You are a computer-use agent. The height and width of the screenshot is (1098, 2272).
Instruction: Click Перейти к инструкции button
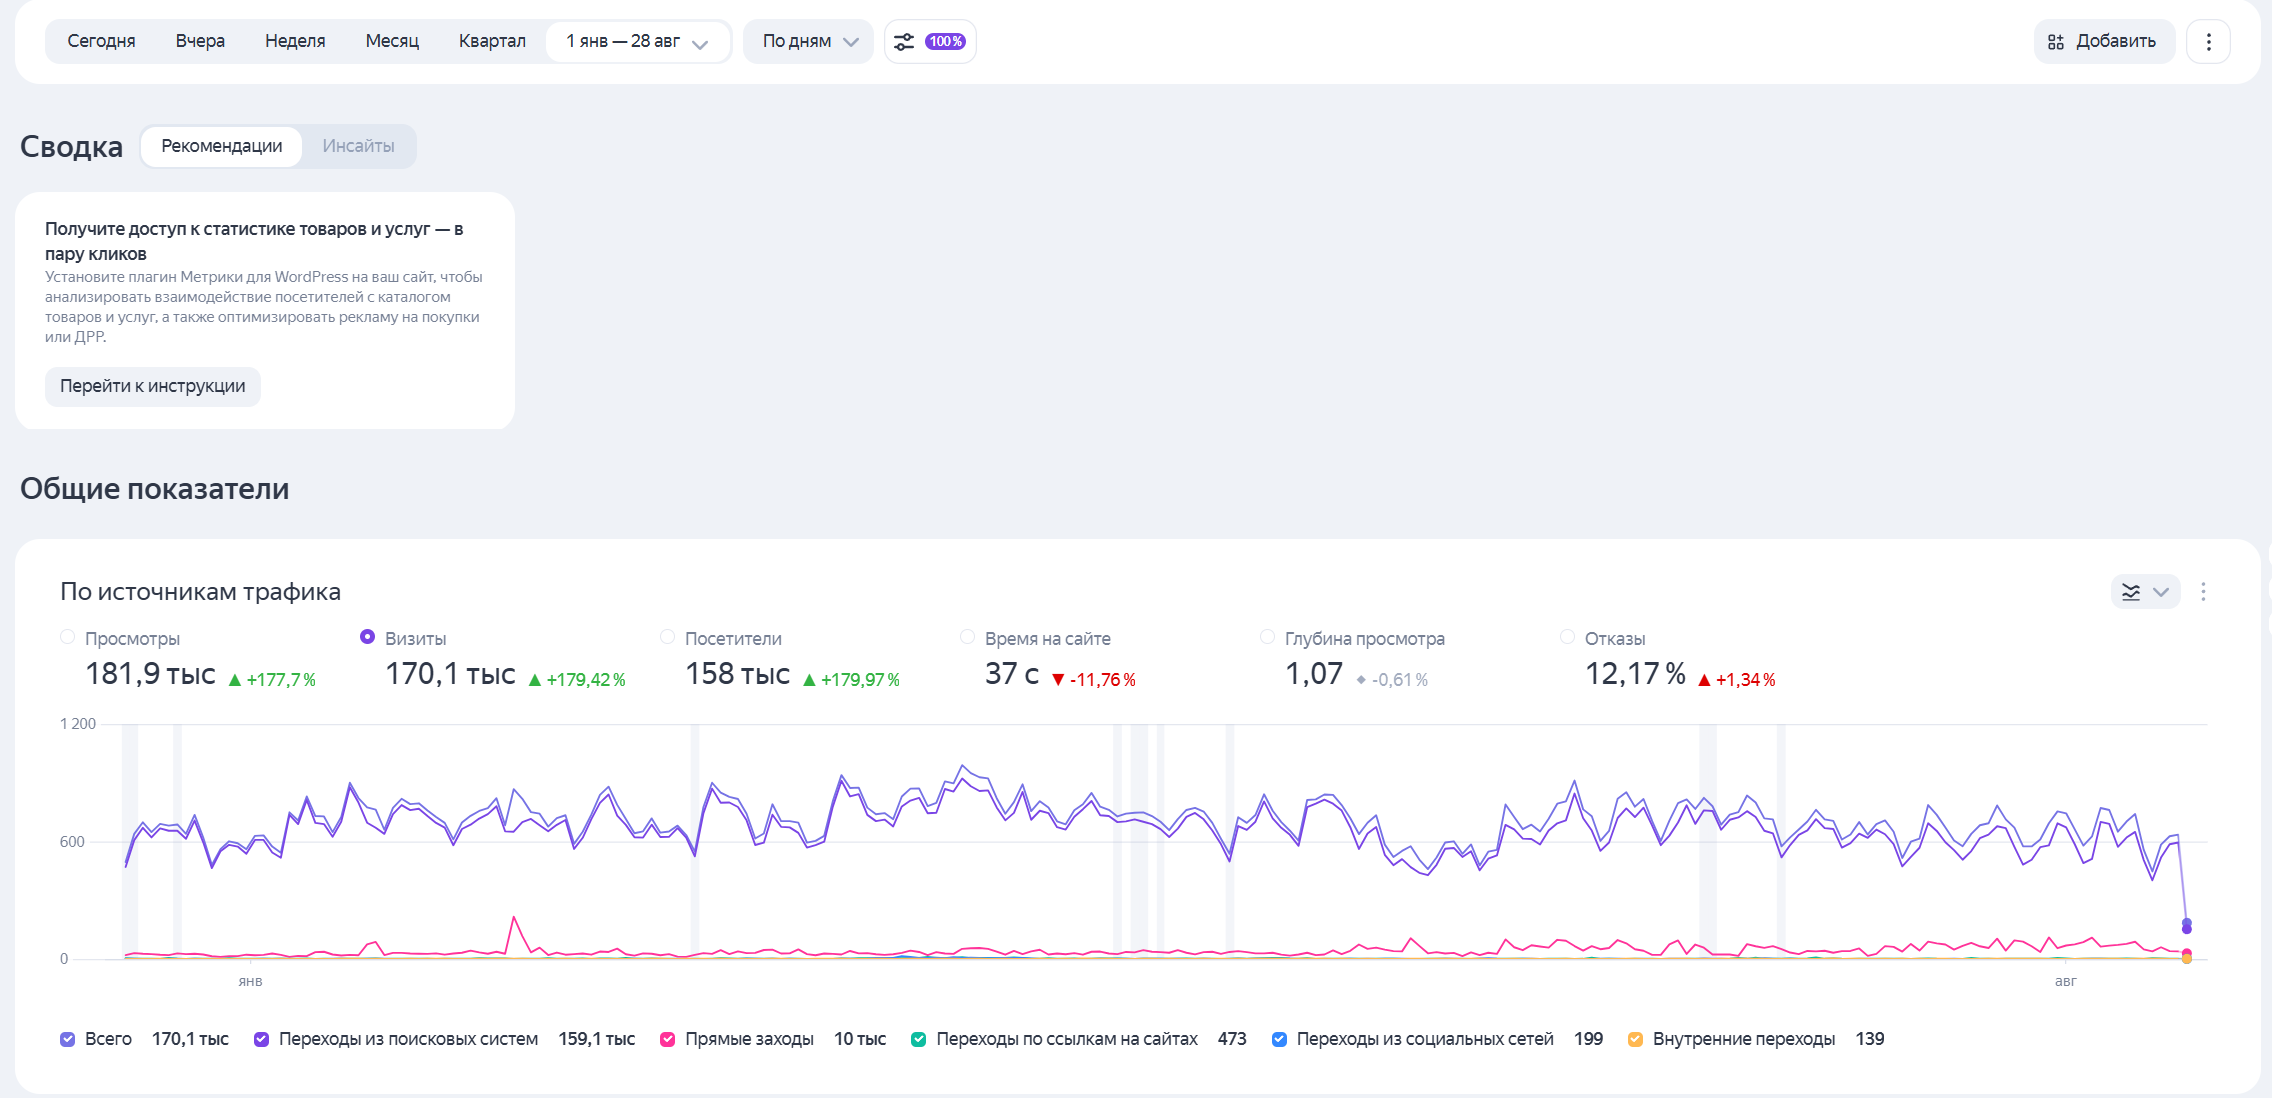point(152,386)
